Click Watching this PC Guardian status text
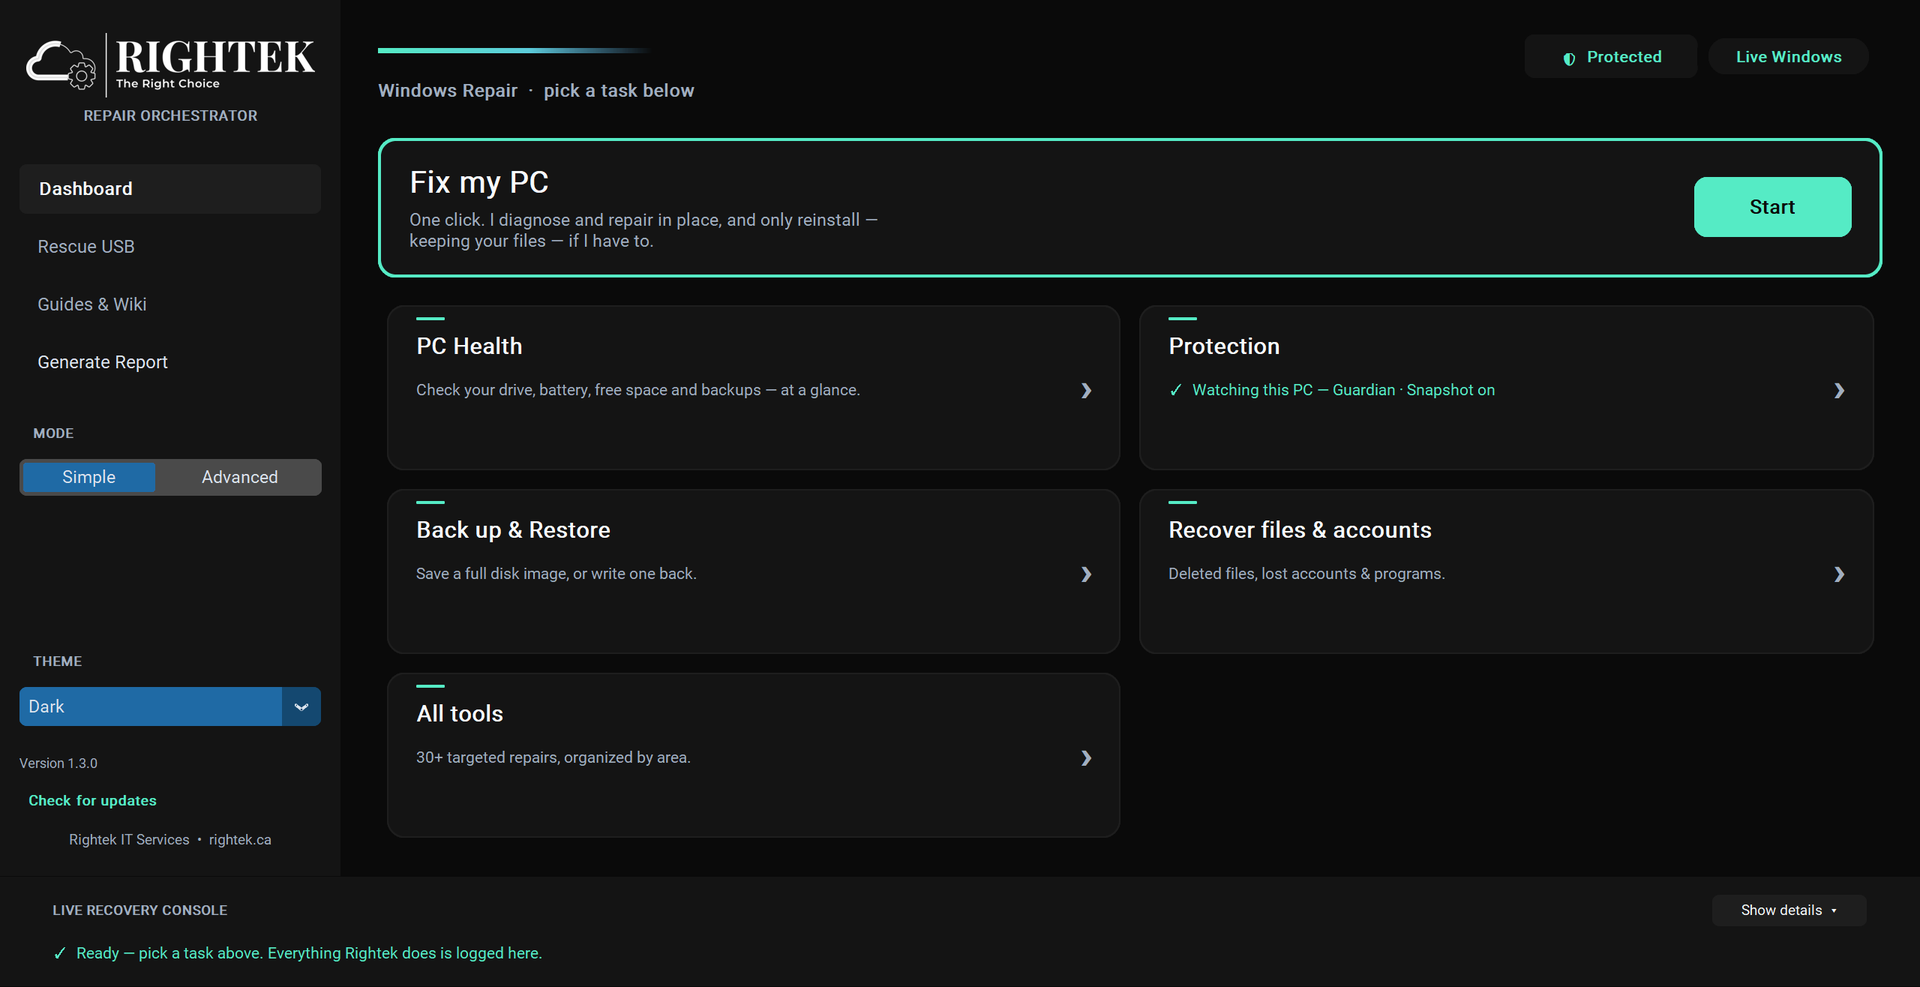This screenshot has height=987, width=1920. pos(1343,390)
